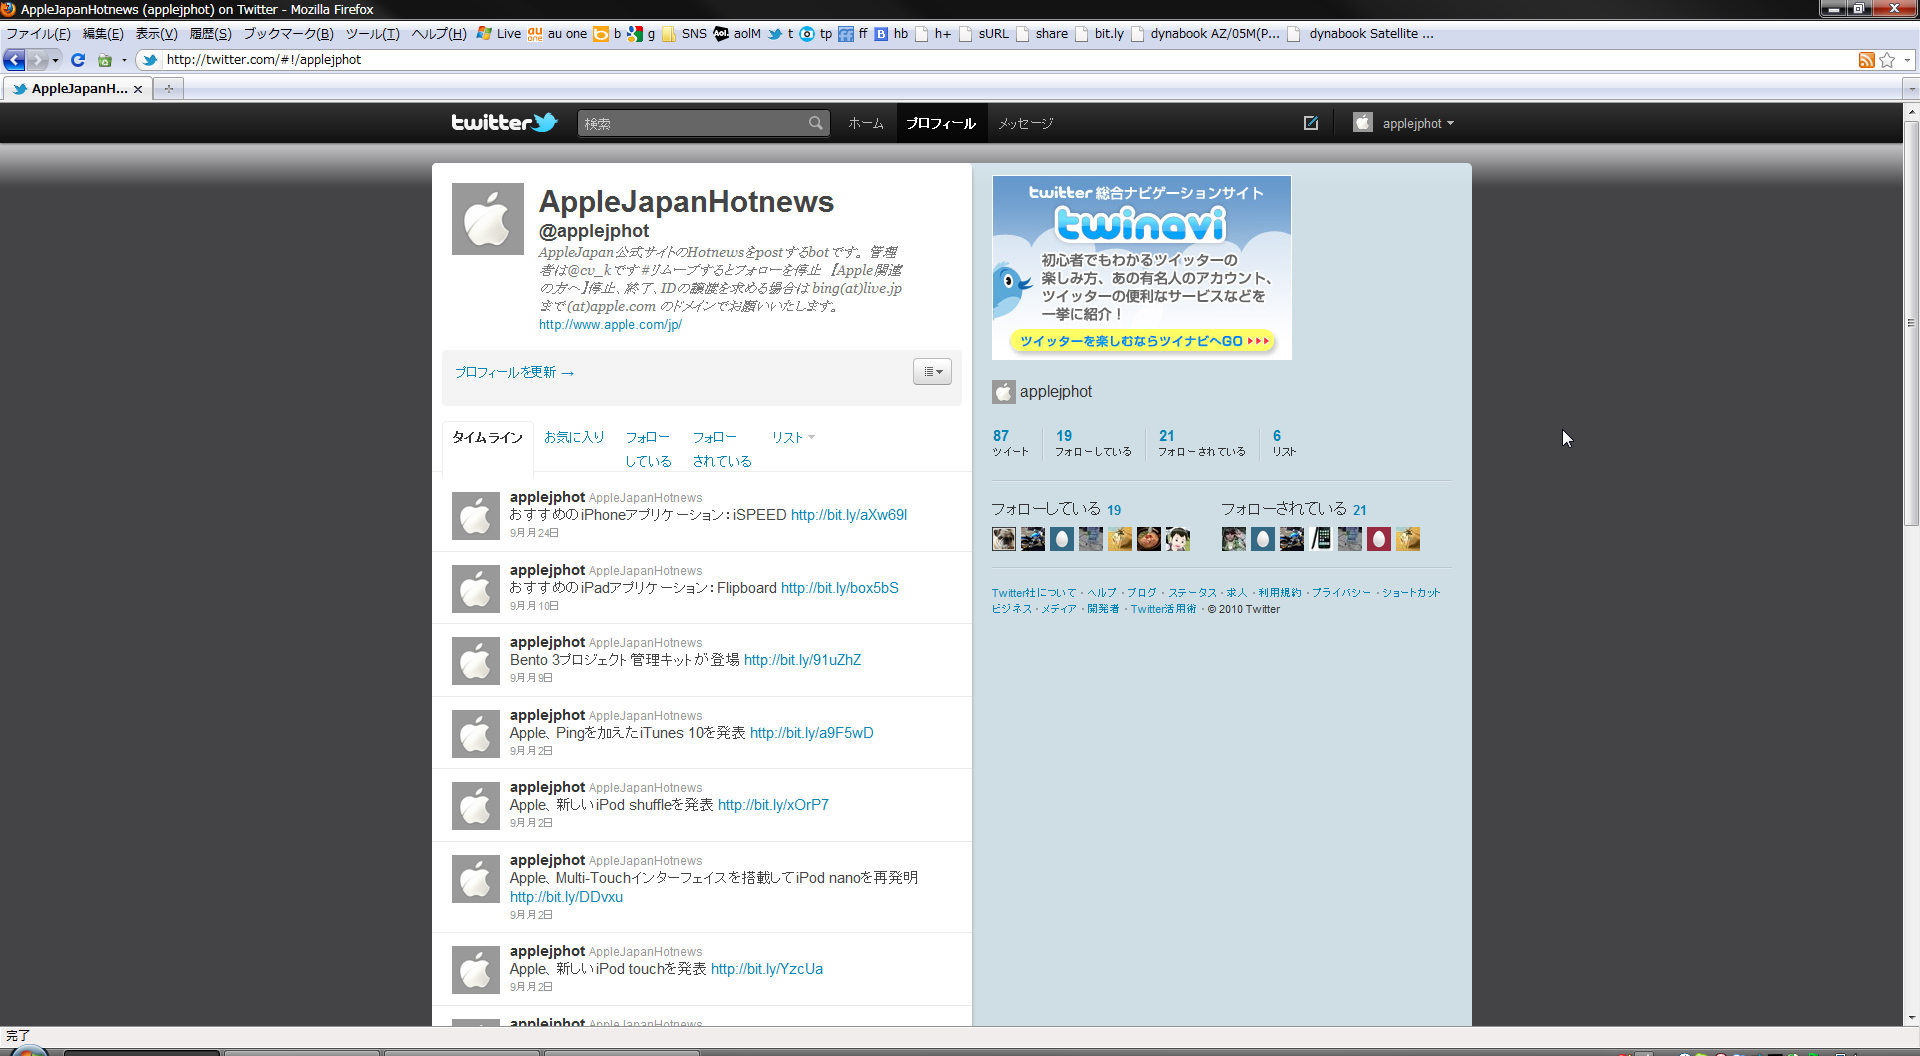Open メッセージ in Twitter navigation
Screen dimensions: 1920x1056
[x=1025, y=123]
